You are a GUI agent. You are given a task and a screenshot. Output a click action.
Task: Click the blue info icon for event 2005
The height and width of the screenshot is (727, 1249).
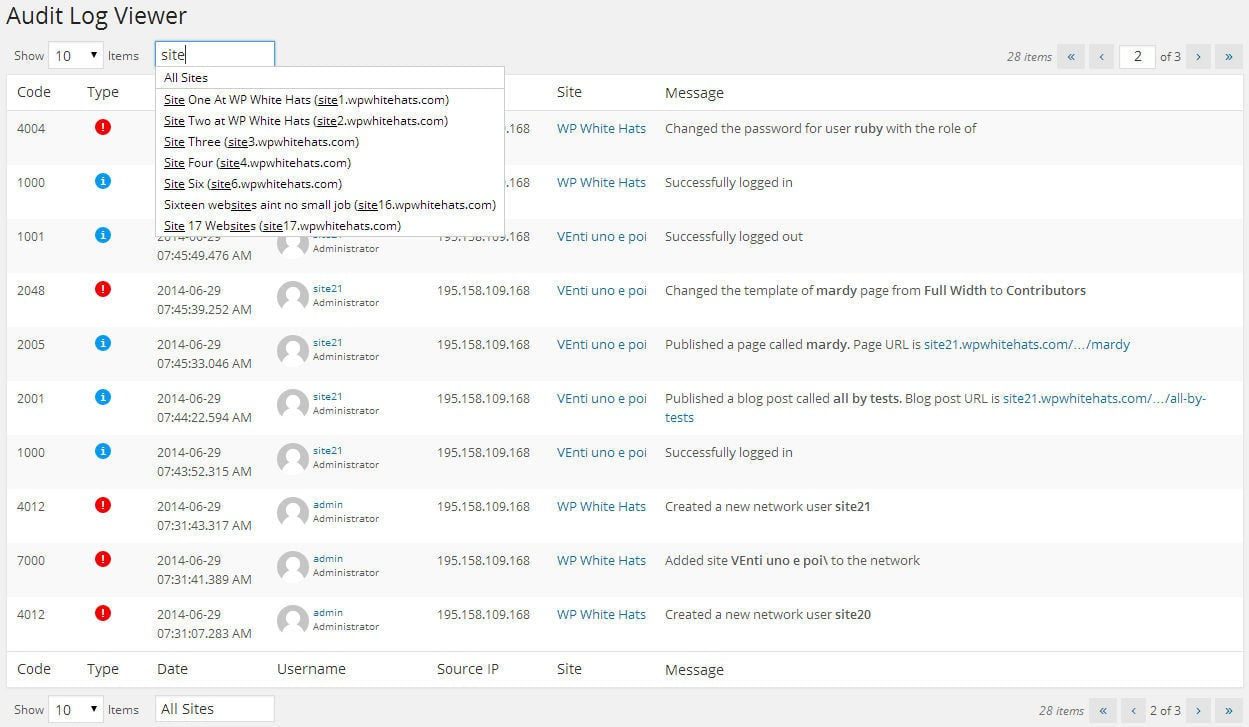point(102,343)
